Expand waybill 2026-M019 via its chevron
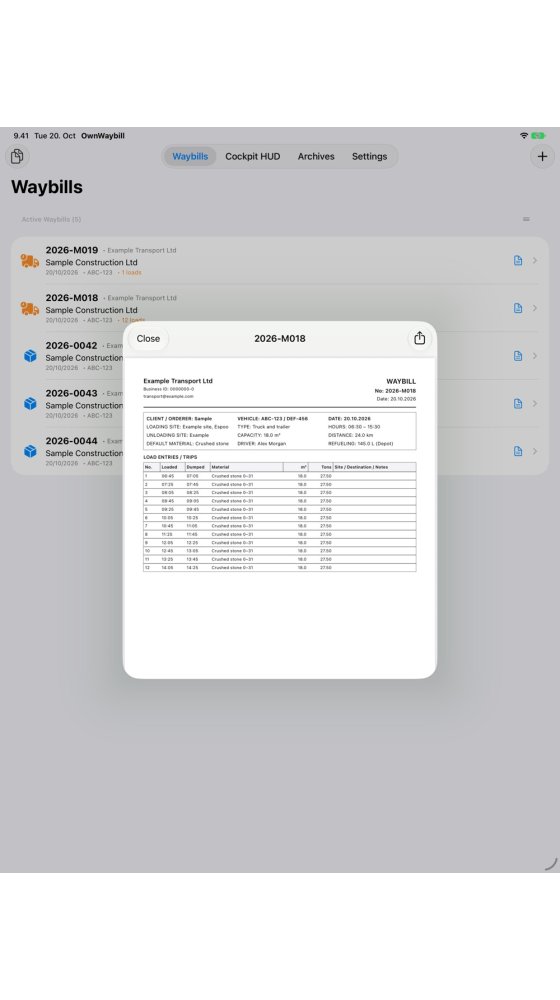 point(535,260)
